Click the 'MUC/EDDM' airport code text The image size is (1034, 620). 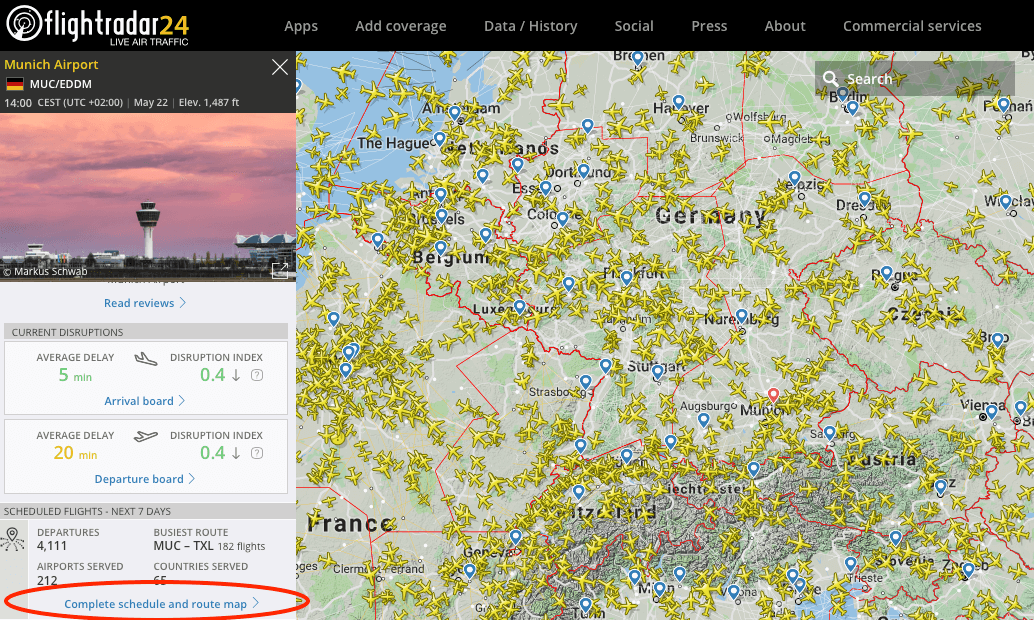[61, 84]
